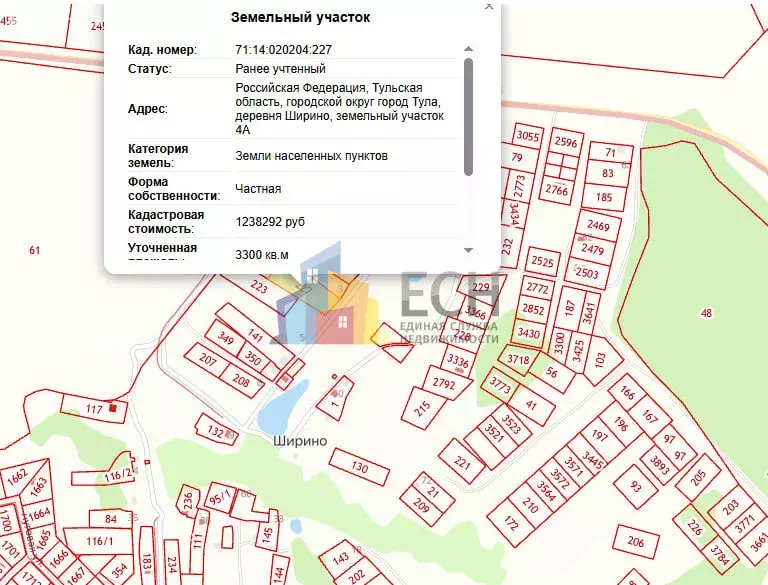
Task: Click the scrollbar up arrow in popup
Action: tap(468, 49)
